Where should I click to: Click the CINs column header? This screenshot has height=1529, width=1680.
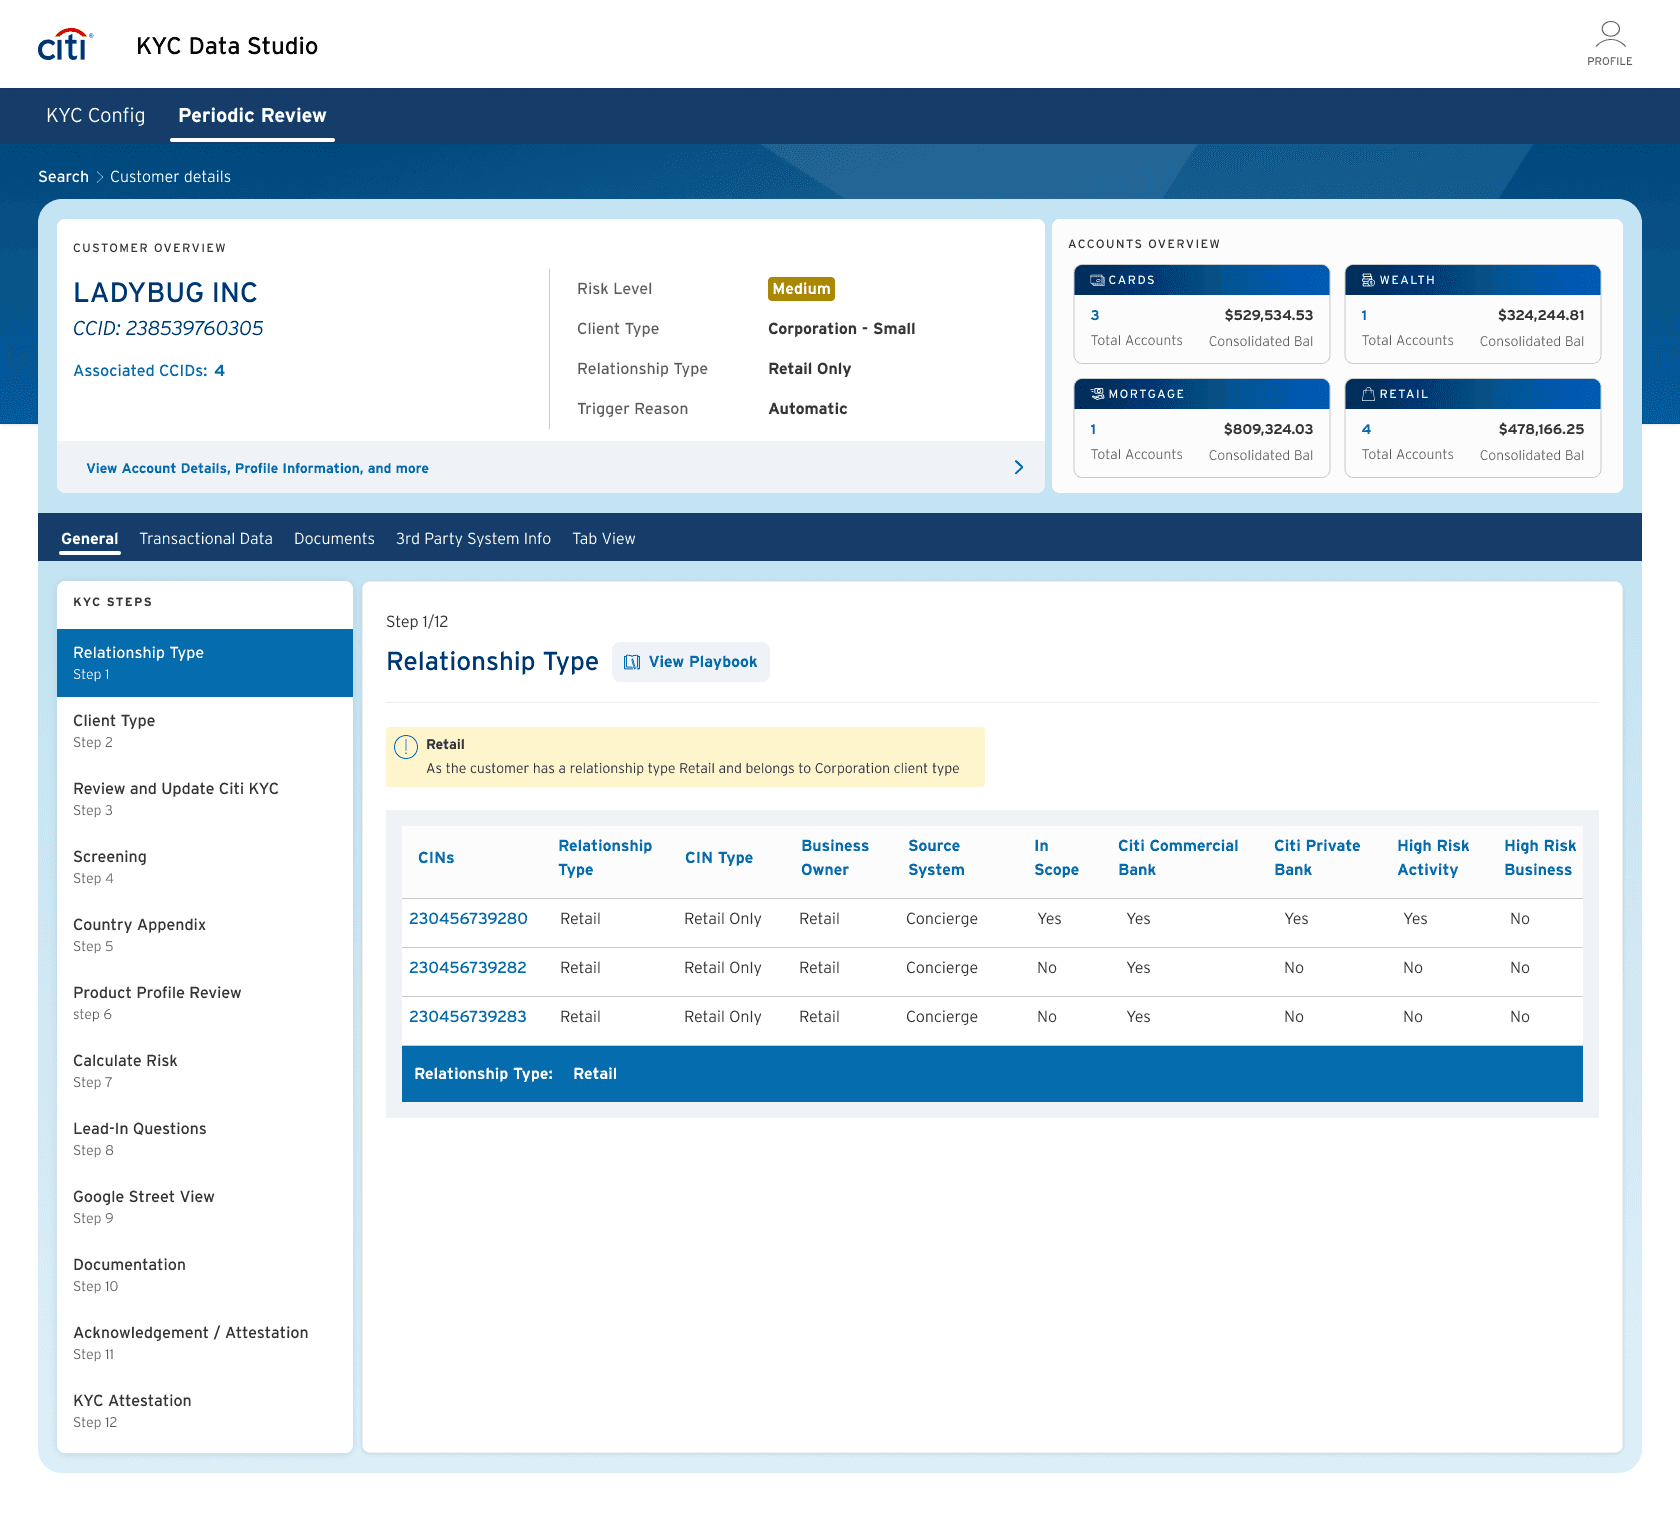coord(436,858)
